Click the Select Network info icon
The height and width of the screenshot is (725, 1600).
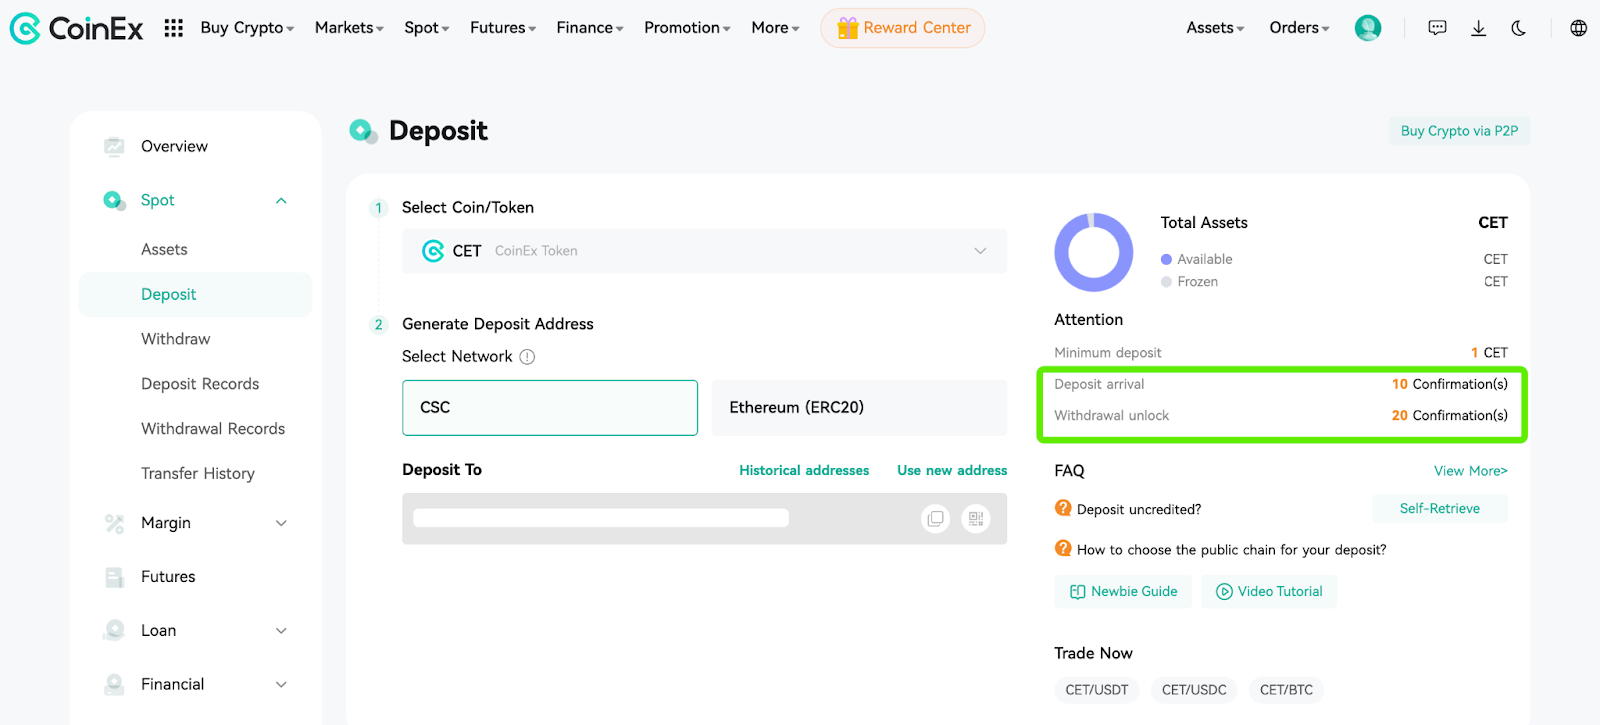click(527, 357)
